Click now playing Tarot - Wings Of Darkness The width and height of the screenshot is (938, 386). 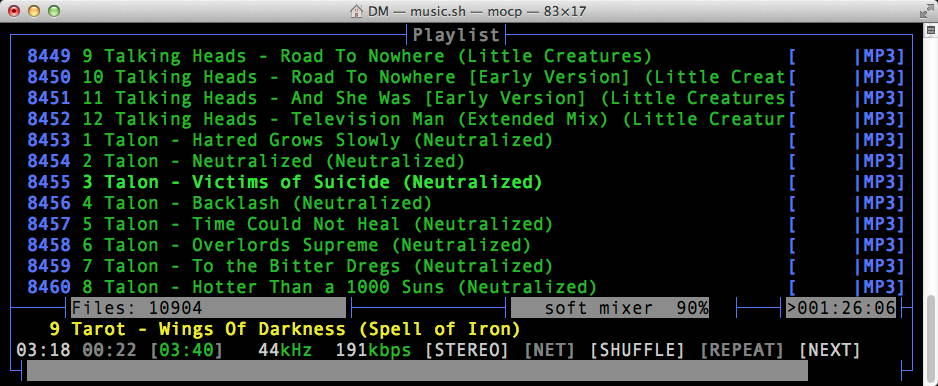[x=285, y=329]
